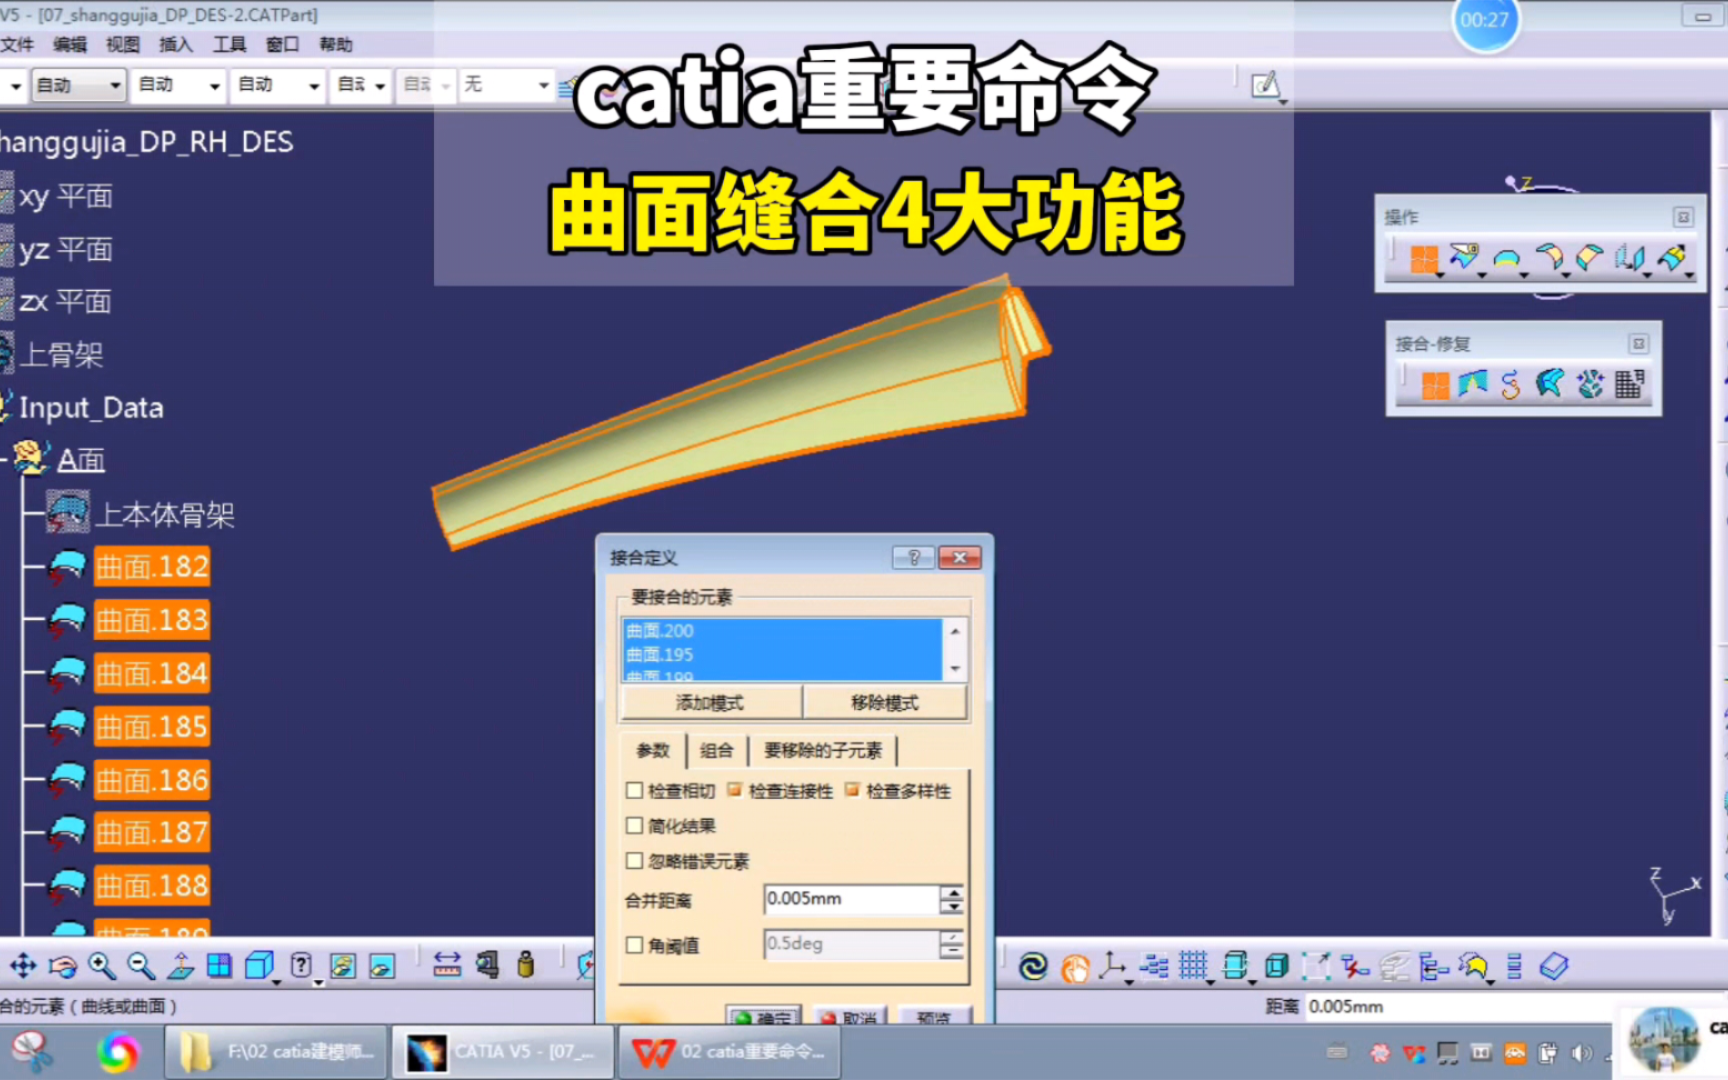The height and width of the screenshot is (1080, 1728).
Task: Open the first 自动 dropdown in properties toolbar
Action: point(79,85)
